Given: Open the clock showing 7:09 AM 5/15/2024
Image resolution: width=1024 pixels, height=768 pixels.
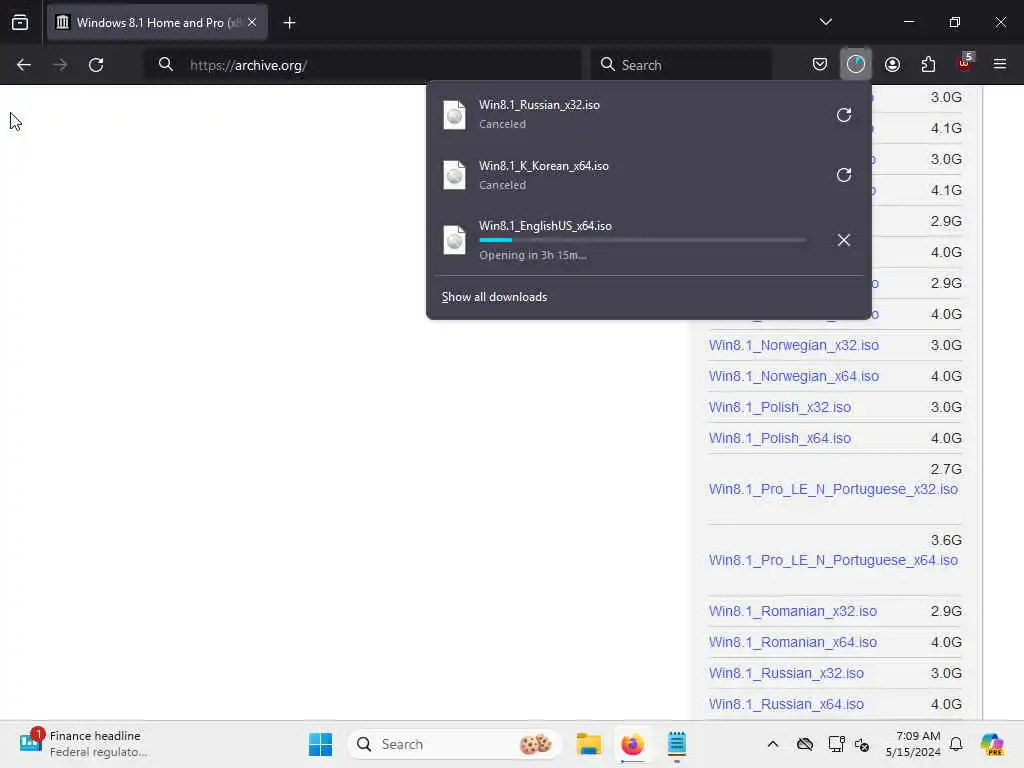Looking at the screenshot, I should [x=913, y=744].
